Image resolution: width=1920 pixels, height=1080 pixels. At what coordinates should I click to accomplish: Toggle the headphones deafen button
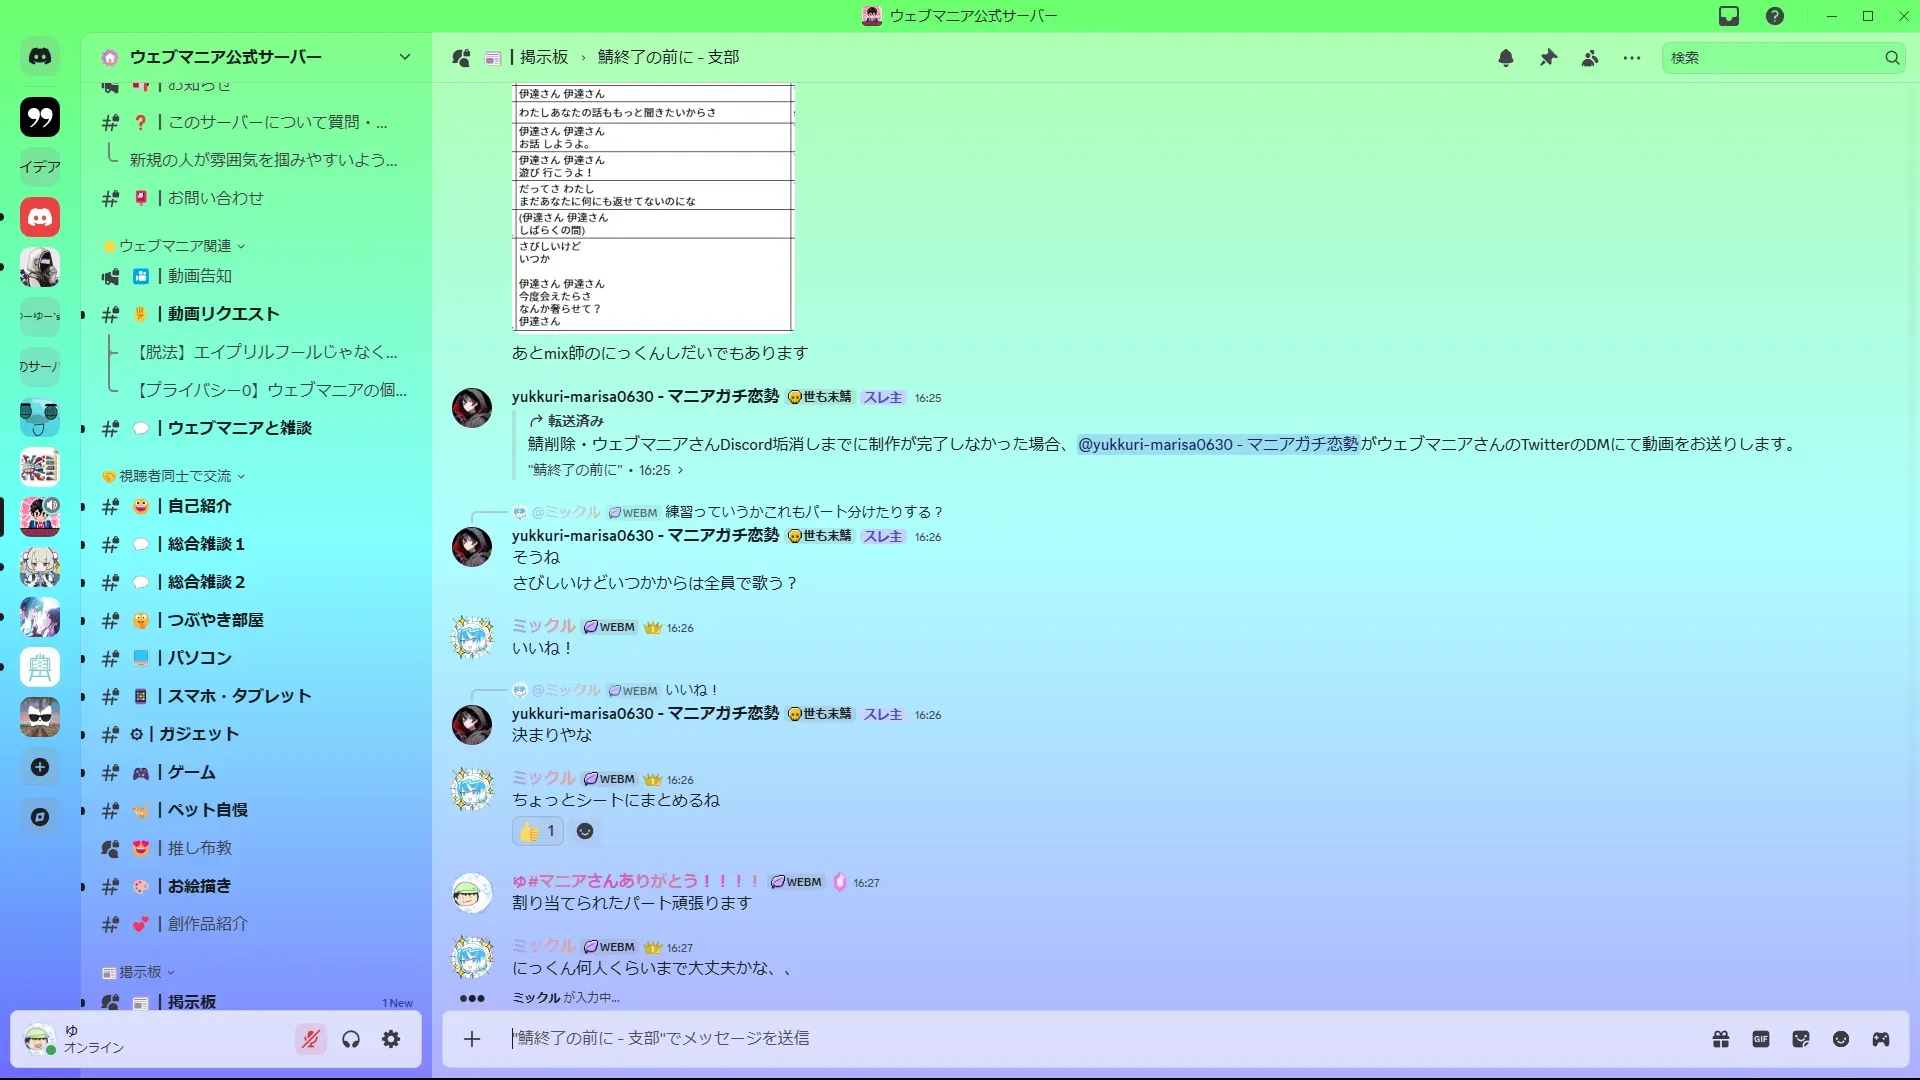(351, 1039)
